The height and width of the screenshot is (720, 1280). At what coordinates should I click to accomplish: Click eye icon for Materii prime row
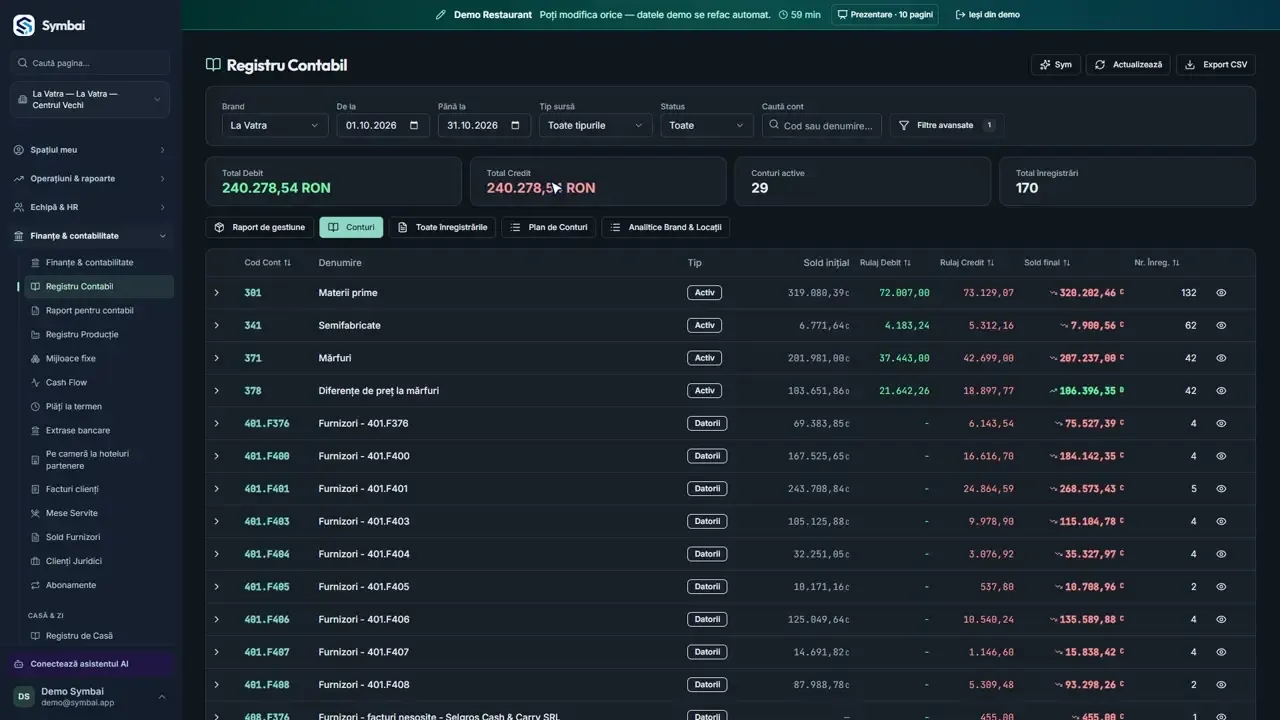1221,293
